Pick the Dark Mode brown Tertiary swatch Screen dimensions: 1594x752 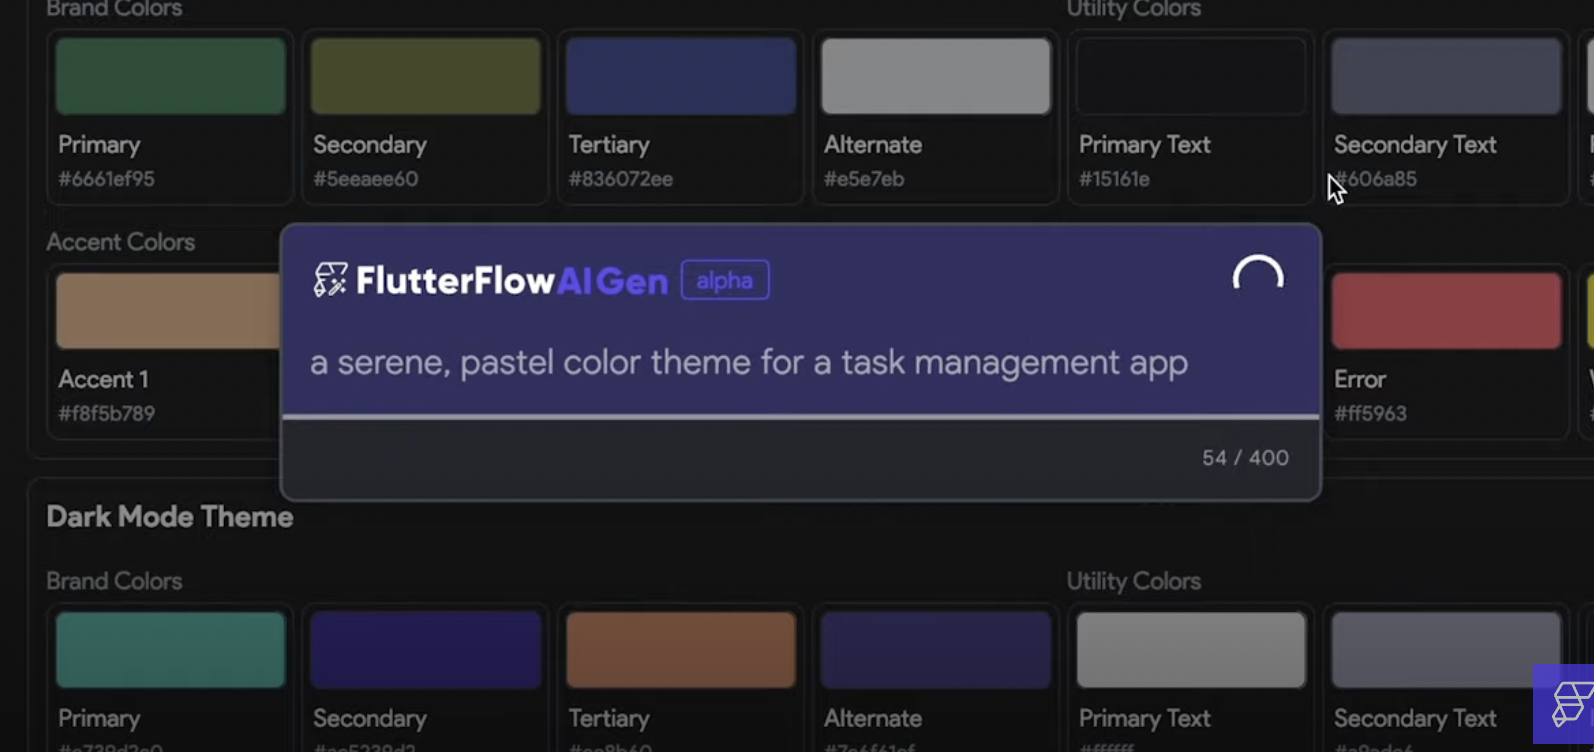point(681,650)
